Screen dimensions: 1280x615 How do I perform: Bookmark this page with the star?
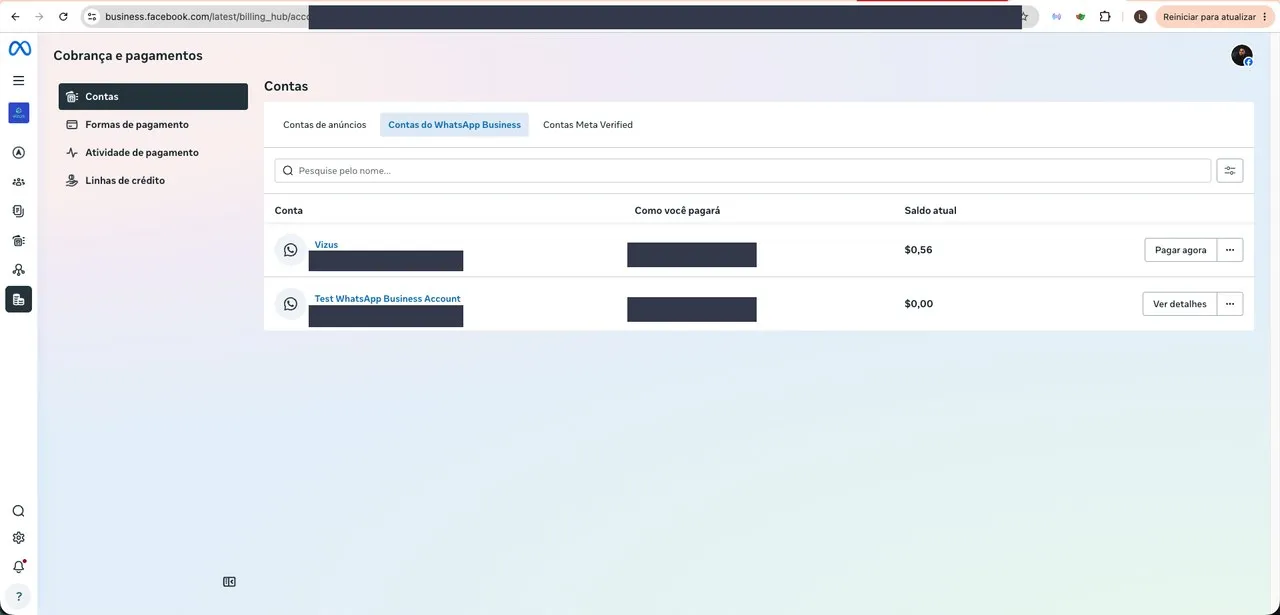point(1024,17)
